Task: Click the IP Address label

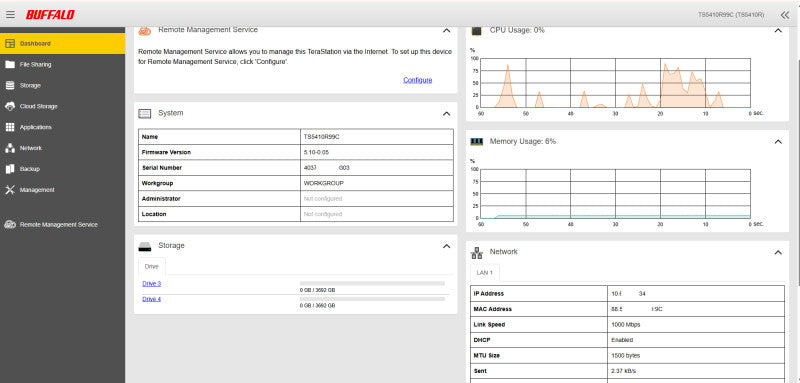Action: tap(489, 294)
